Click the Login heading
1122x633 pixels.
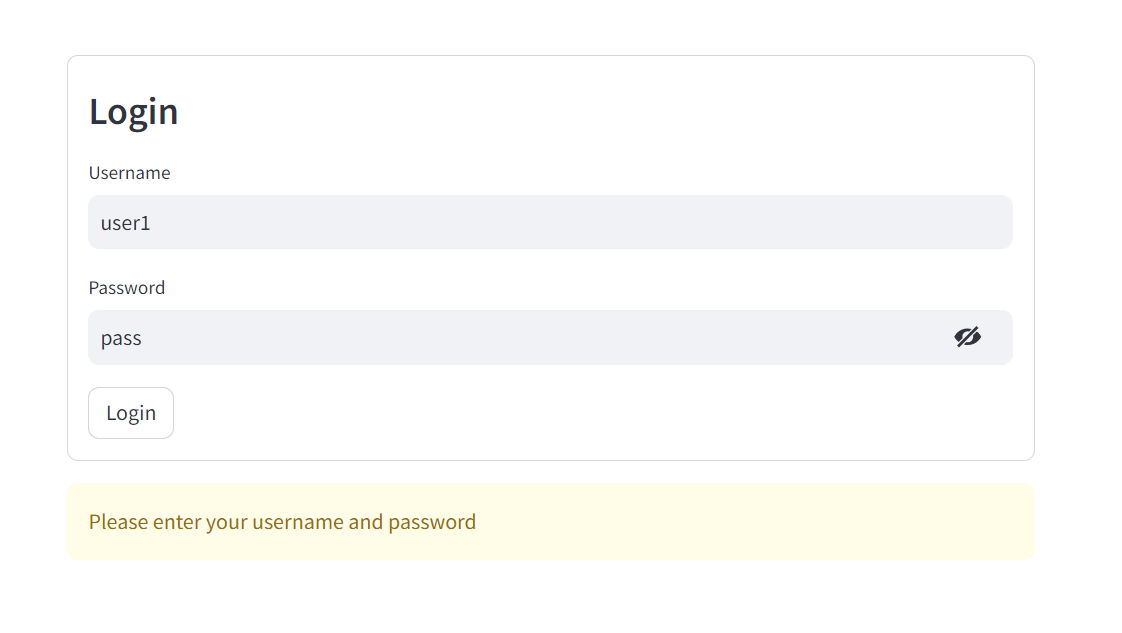(x=133, y=112)
